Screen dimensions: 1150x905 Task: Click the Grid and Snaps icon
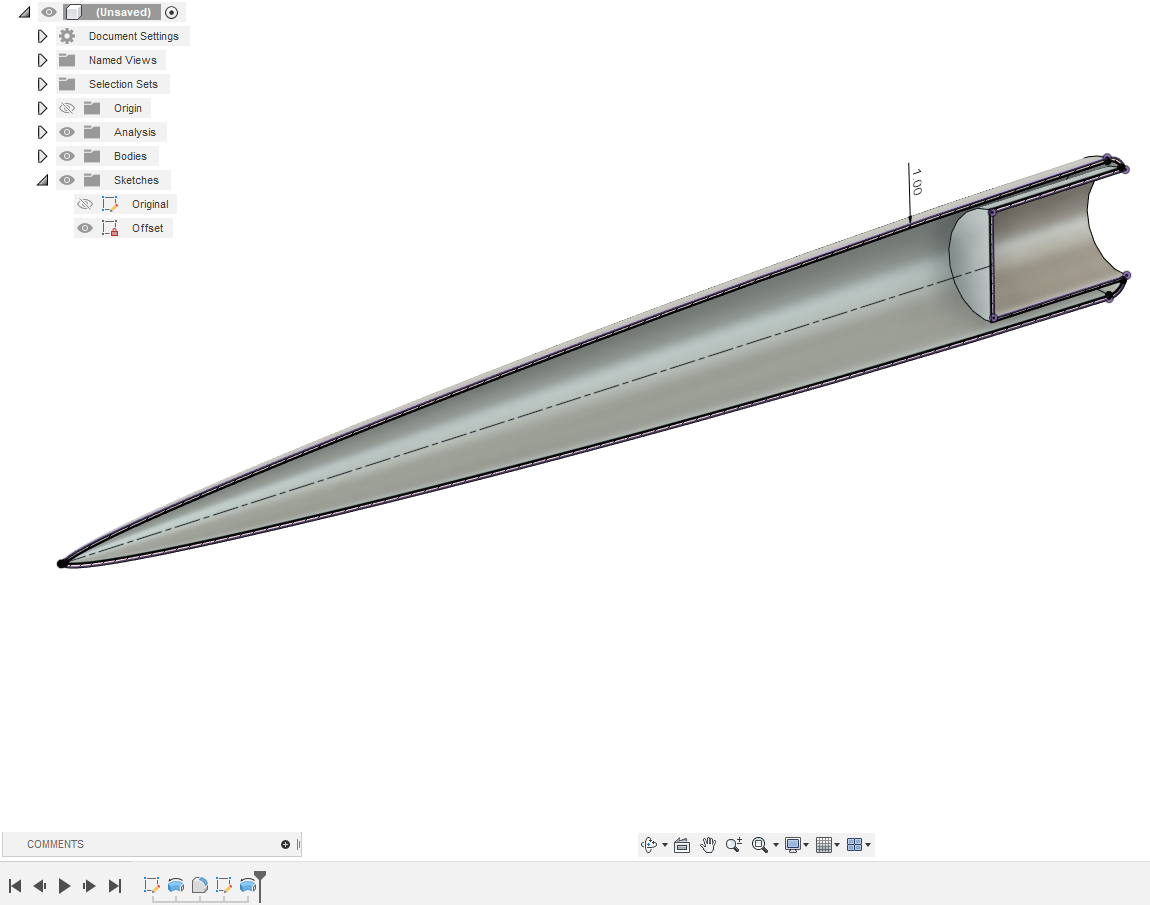tap(824, 845)
